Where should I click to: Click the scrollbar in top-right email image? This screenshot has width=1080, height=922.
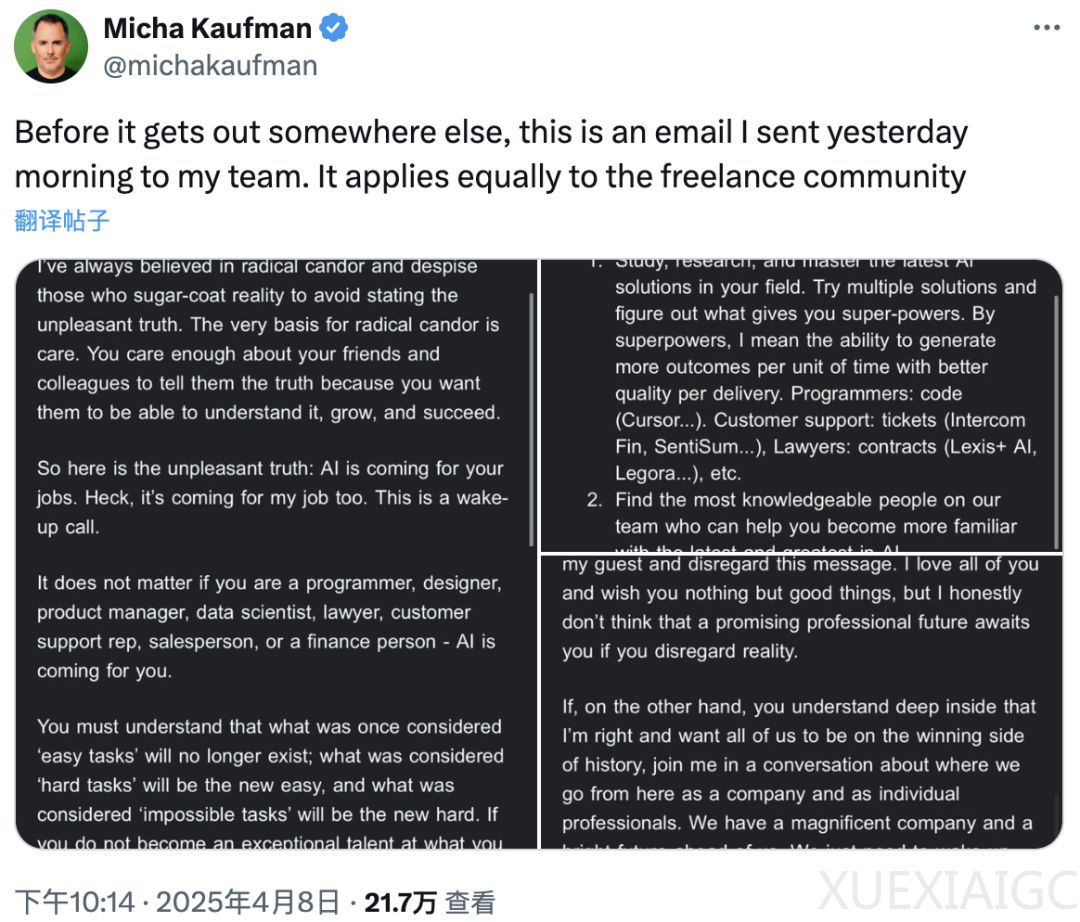pos(1056,421)
